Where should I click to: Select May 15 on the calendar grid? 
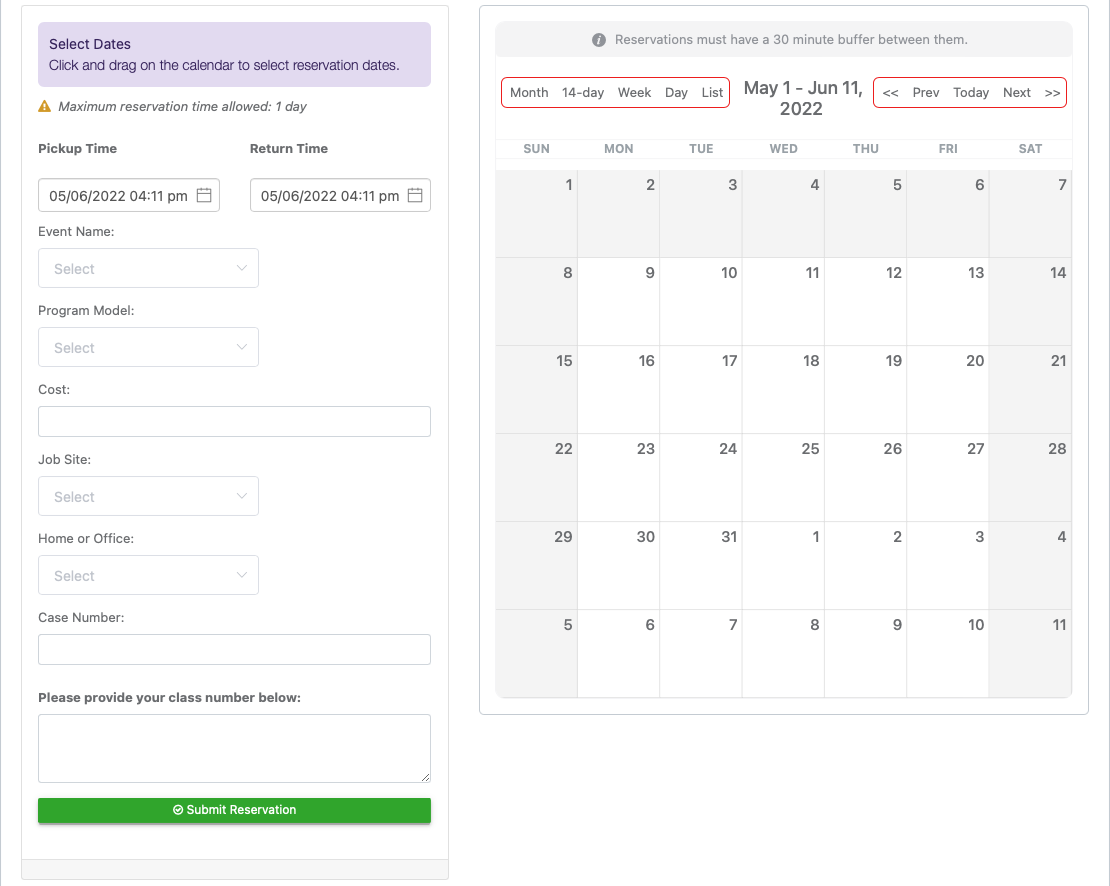(x=536, y=390)
